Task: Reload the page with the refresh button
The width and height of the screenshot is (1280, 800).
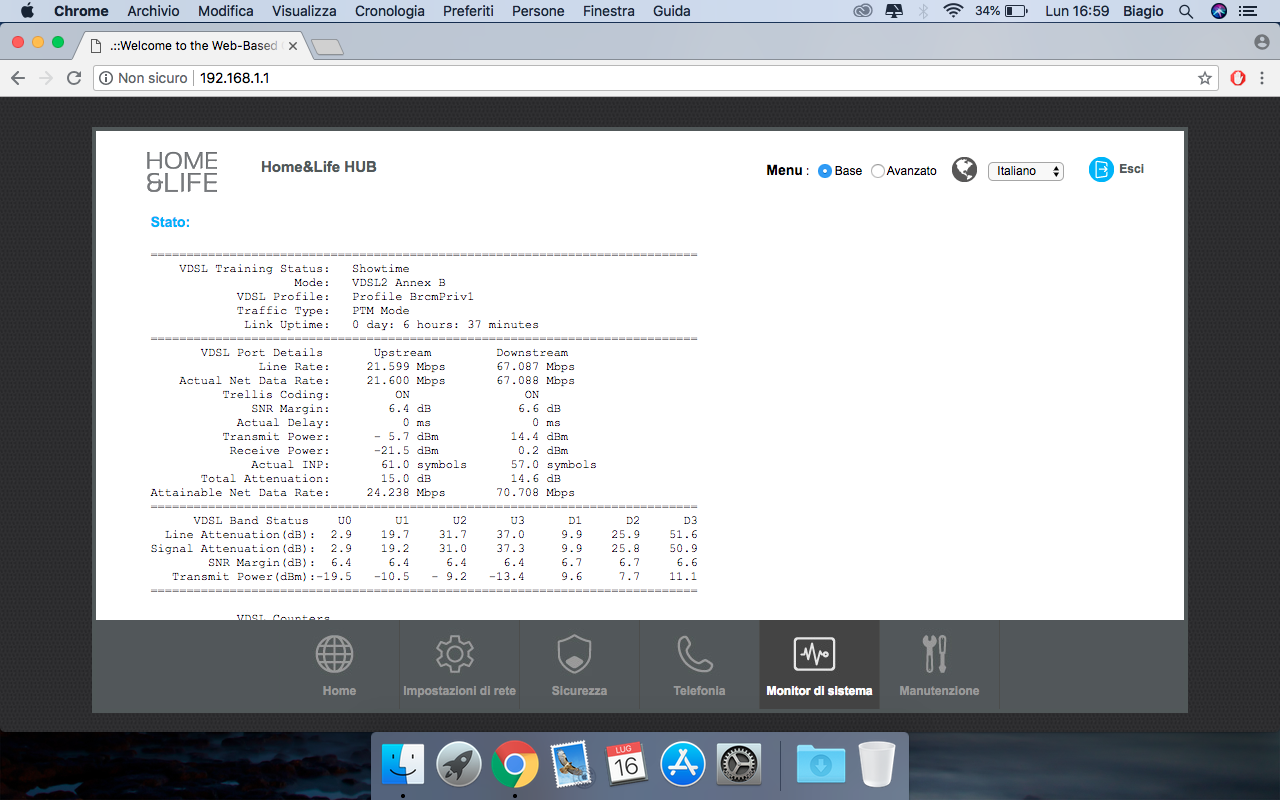Action: (x=74, y=78)
